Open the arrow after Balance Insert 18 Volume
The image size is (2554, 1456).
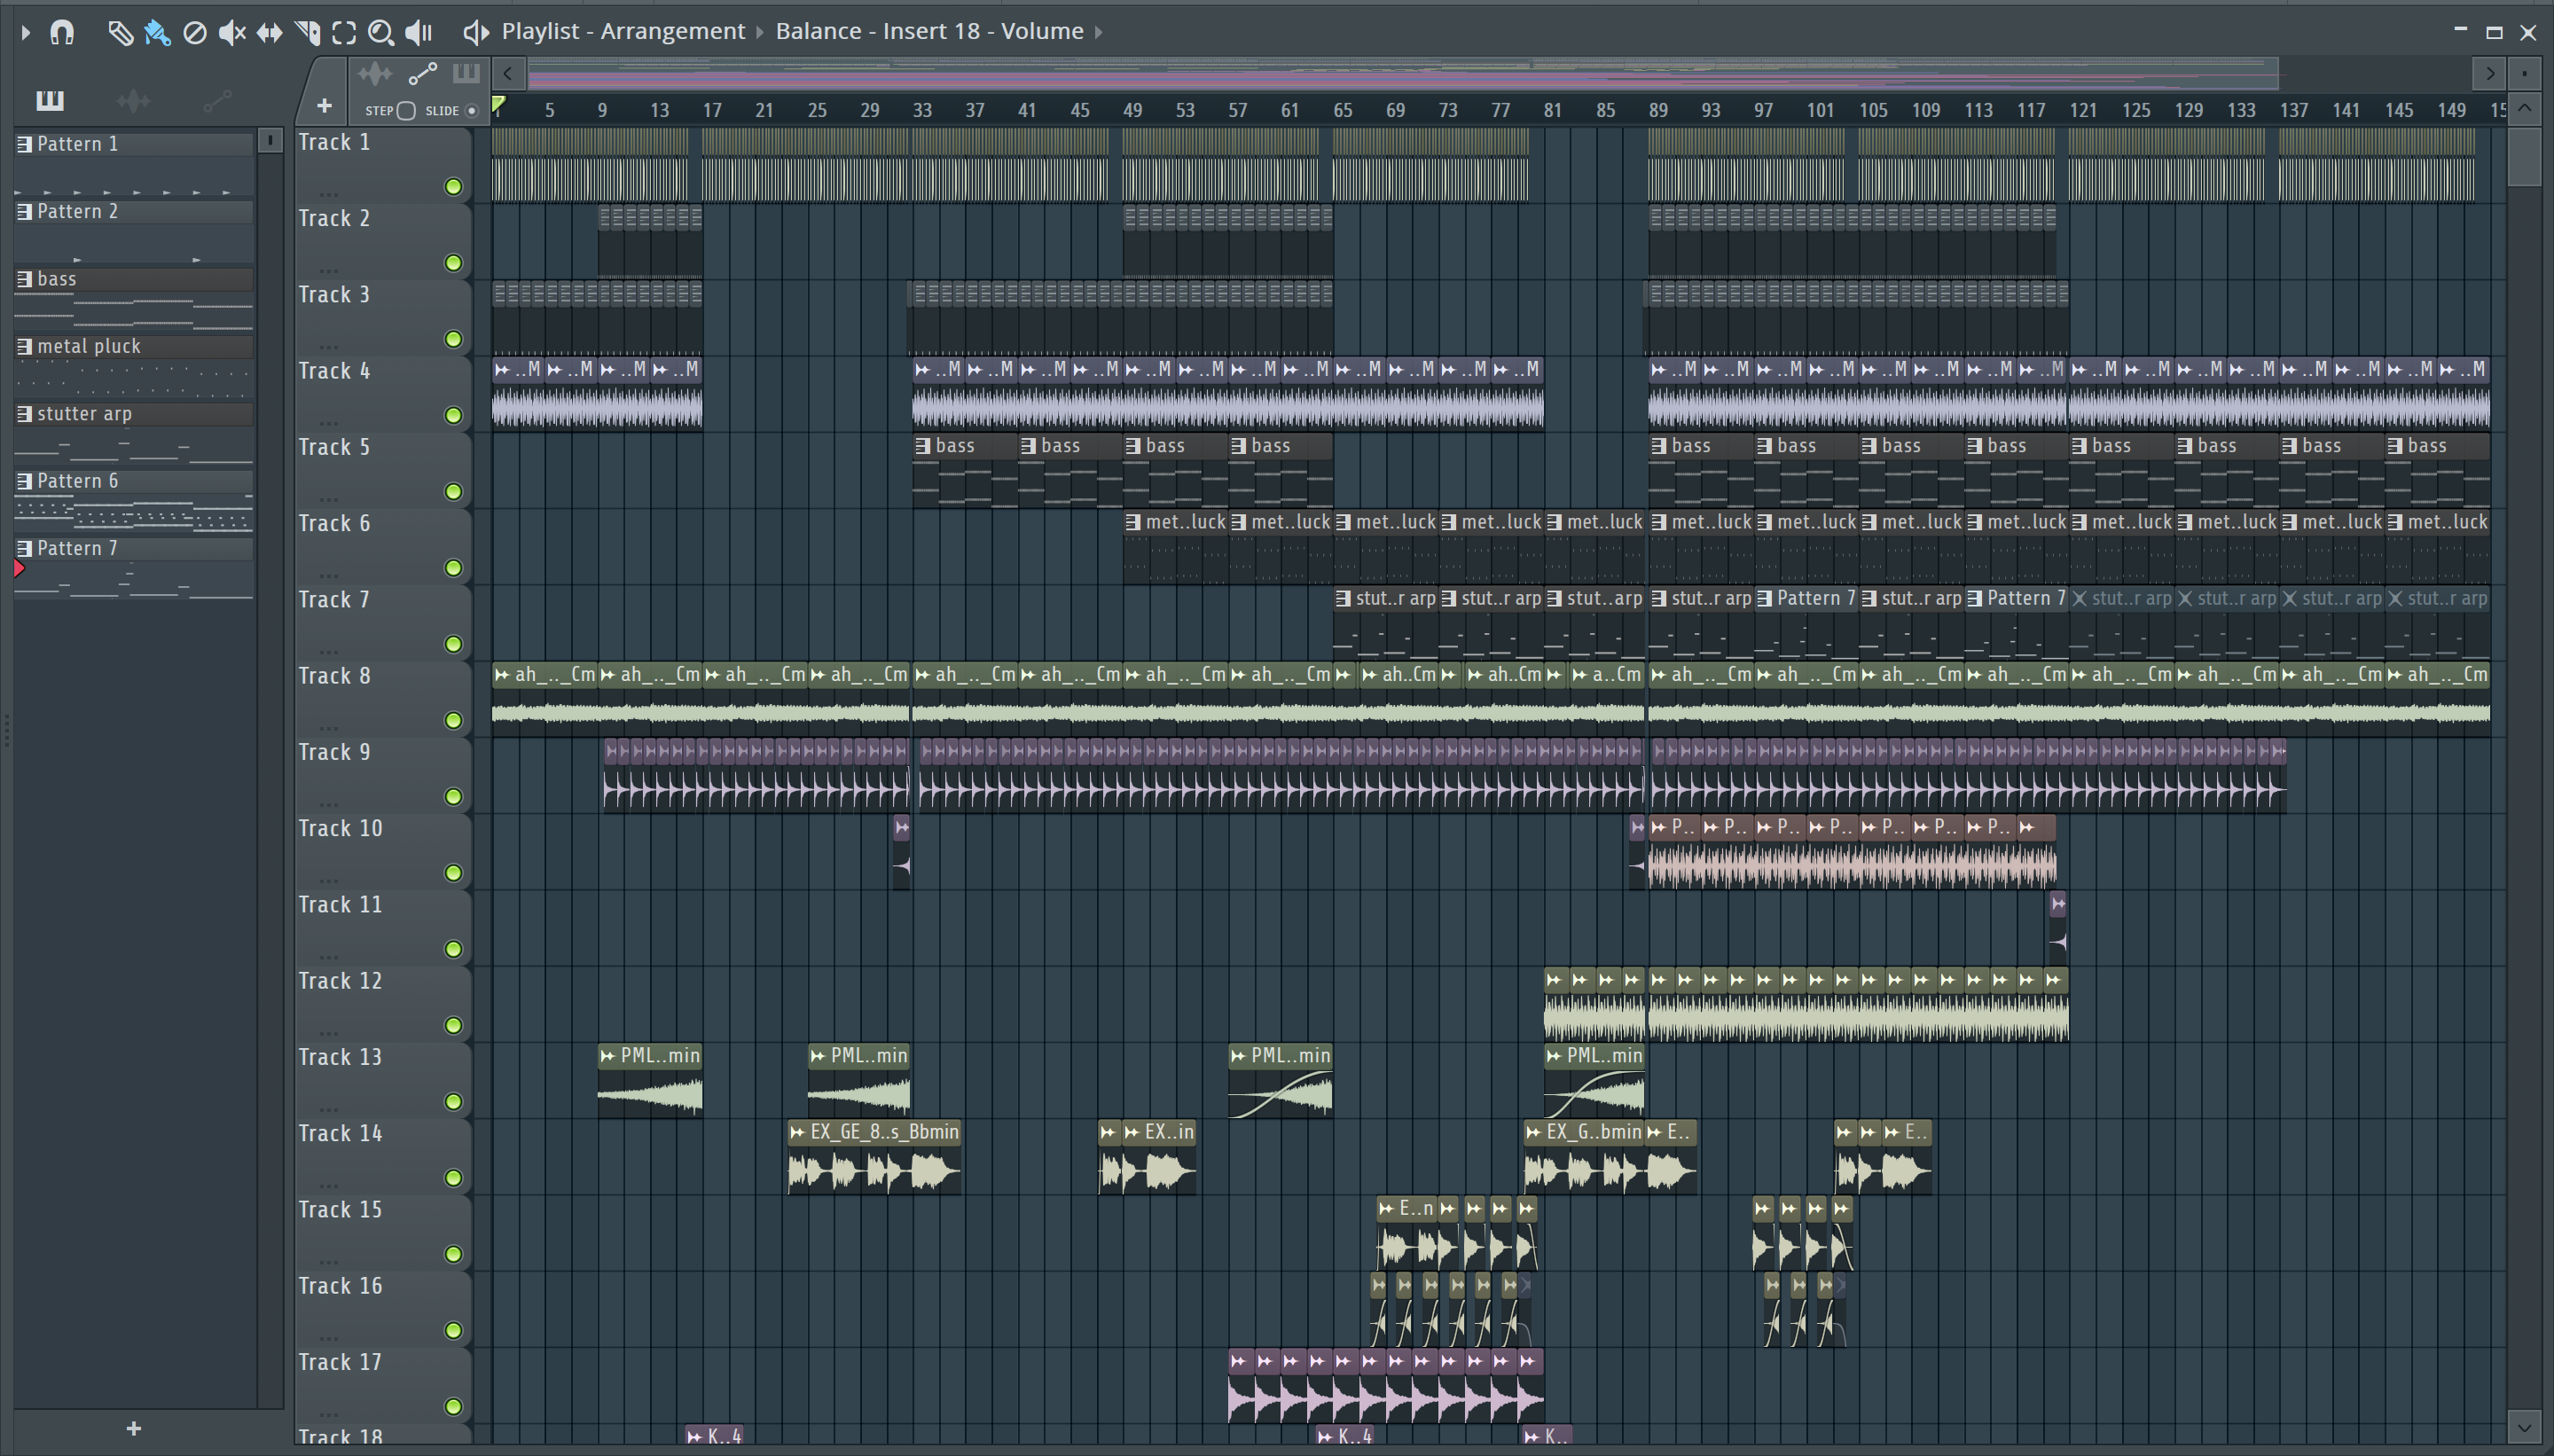pyautogui.click(x=1098, y=32)
